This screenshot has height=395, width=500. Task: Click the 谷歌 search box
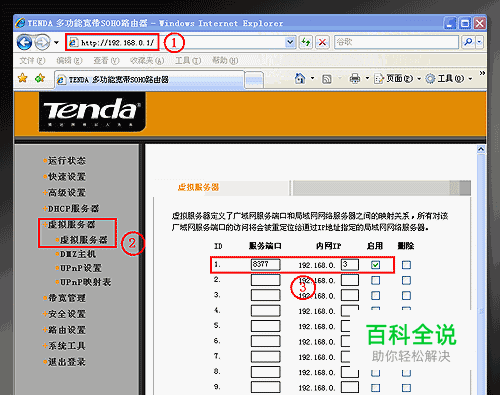click(x=397, y=42)
